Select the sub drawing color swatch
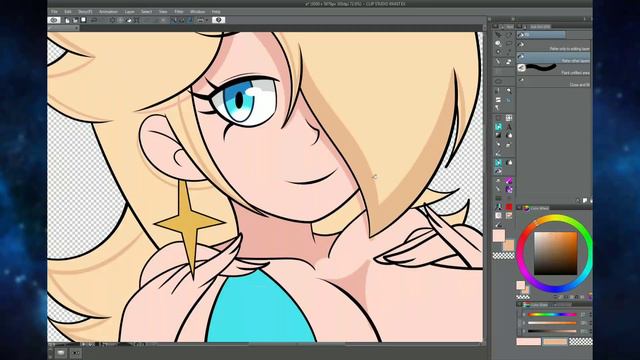This screenshot has width=640, height=360. pyautogui.click(x=509, y=245)
